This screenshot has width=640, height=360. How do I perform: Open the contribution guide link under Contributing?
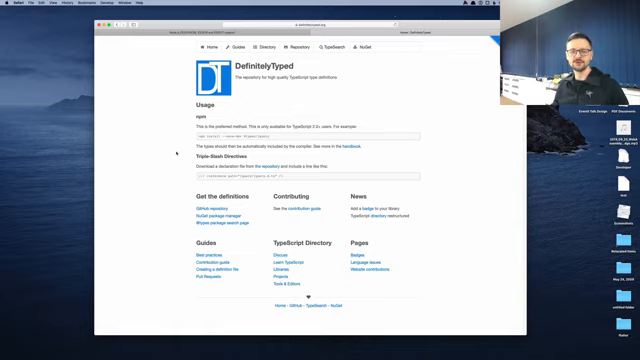pos(304,209)
